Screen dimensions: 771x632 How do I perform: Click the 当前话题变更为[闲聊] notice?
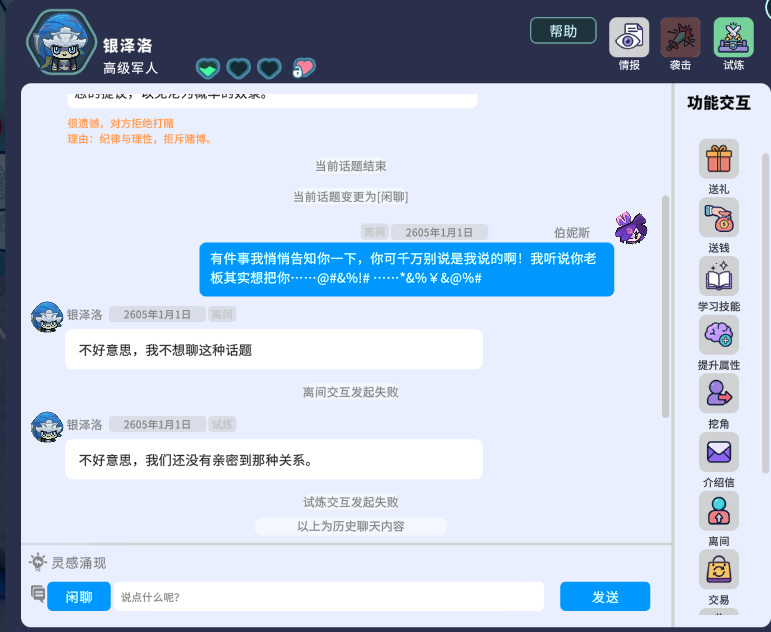coord(351,197)
